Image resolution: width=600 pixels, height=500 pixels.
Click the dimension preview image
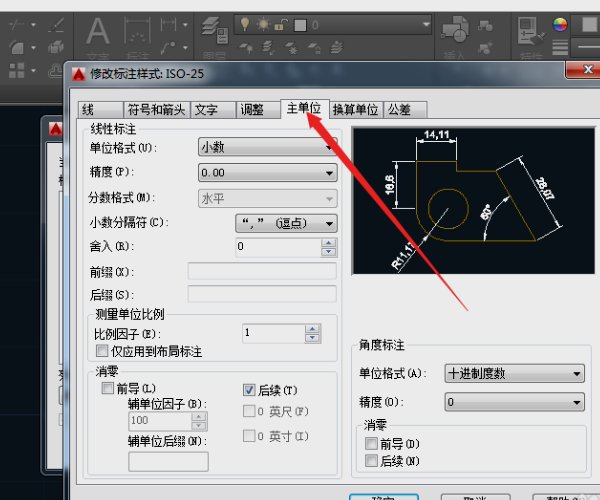point(474,201)
